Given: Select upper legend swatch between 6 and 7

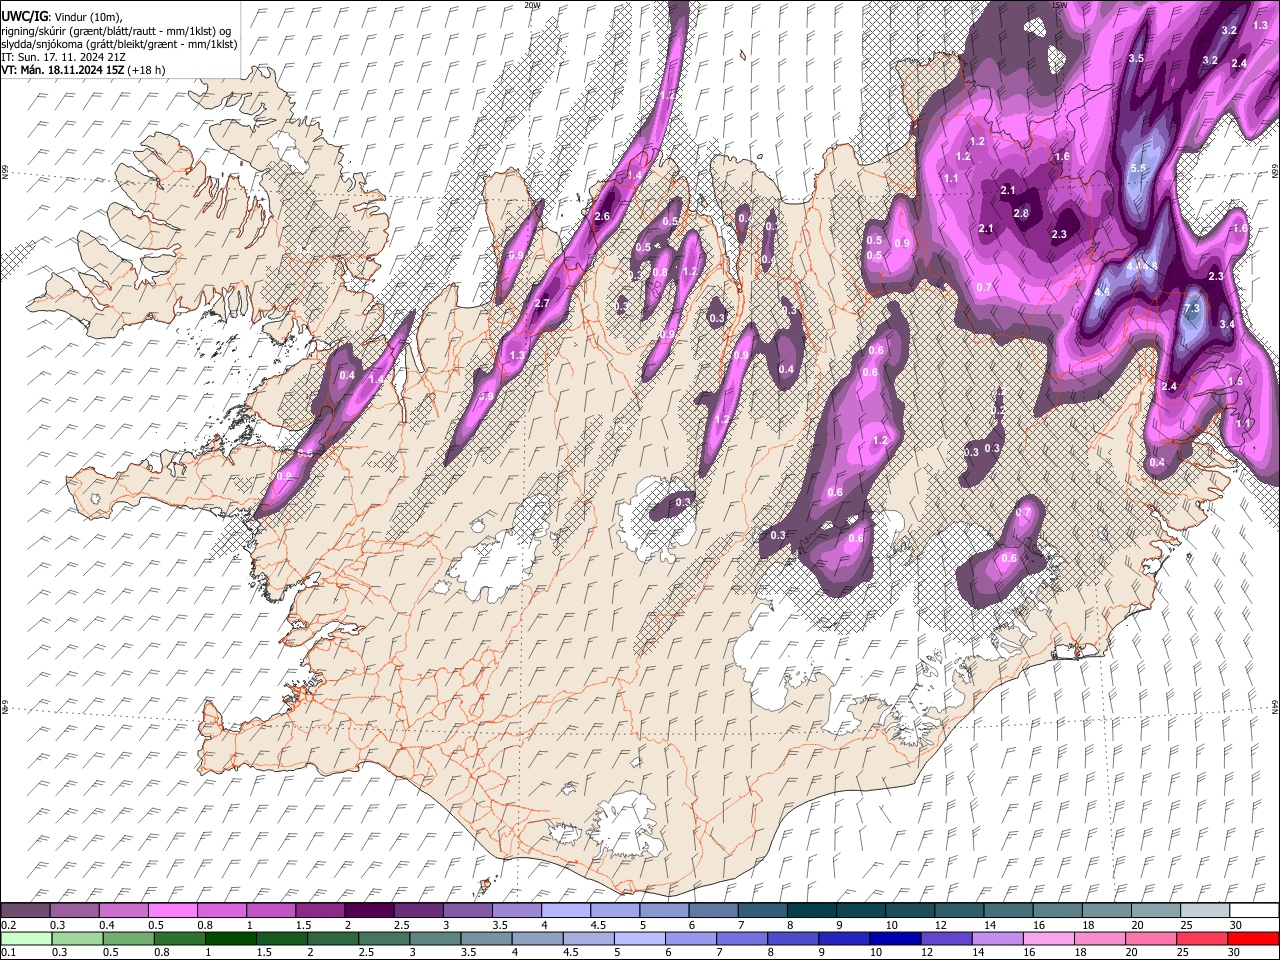Looking at the screenshot, I should (712, 910).
